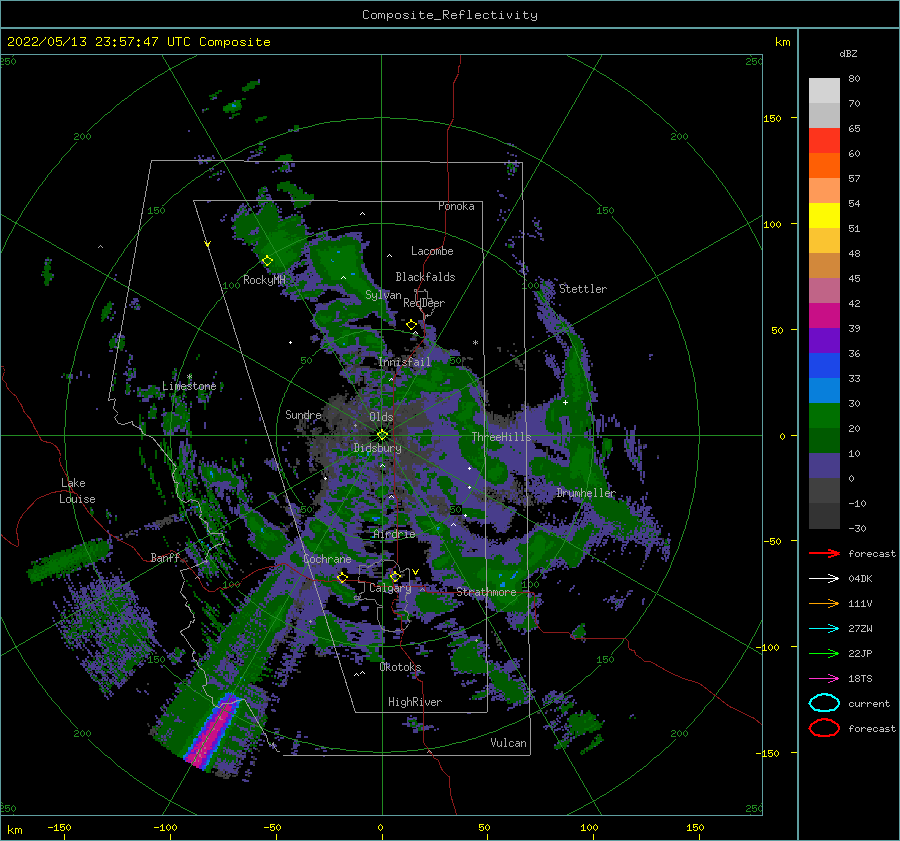The image size is (900, 841).
Task: Click the Calgary city label
Action: tap(390, 588)
